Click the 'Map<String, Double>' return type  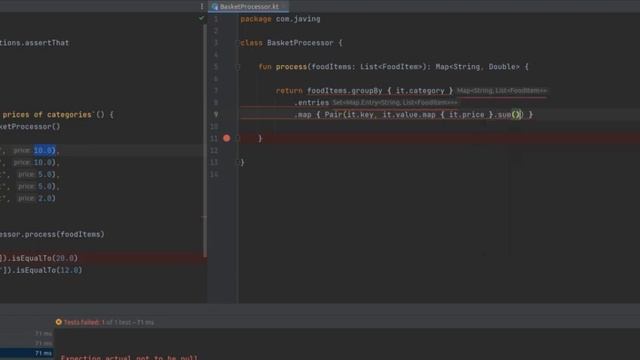click(x=478, y=67)
